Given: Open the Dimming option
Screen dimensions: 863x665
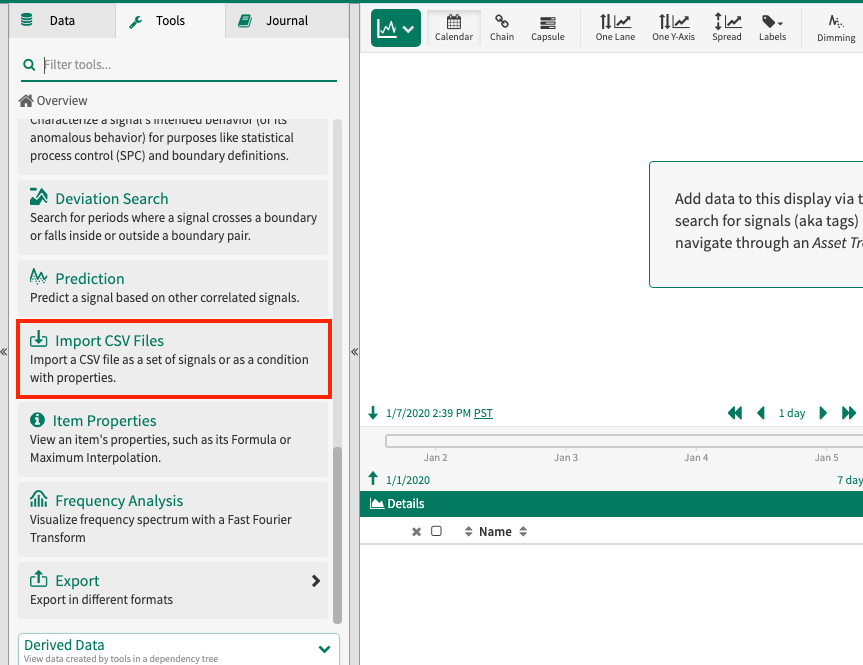Looking at the screenshot, I should [835, 27].
